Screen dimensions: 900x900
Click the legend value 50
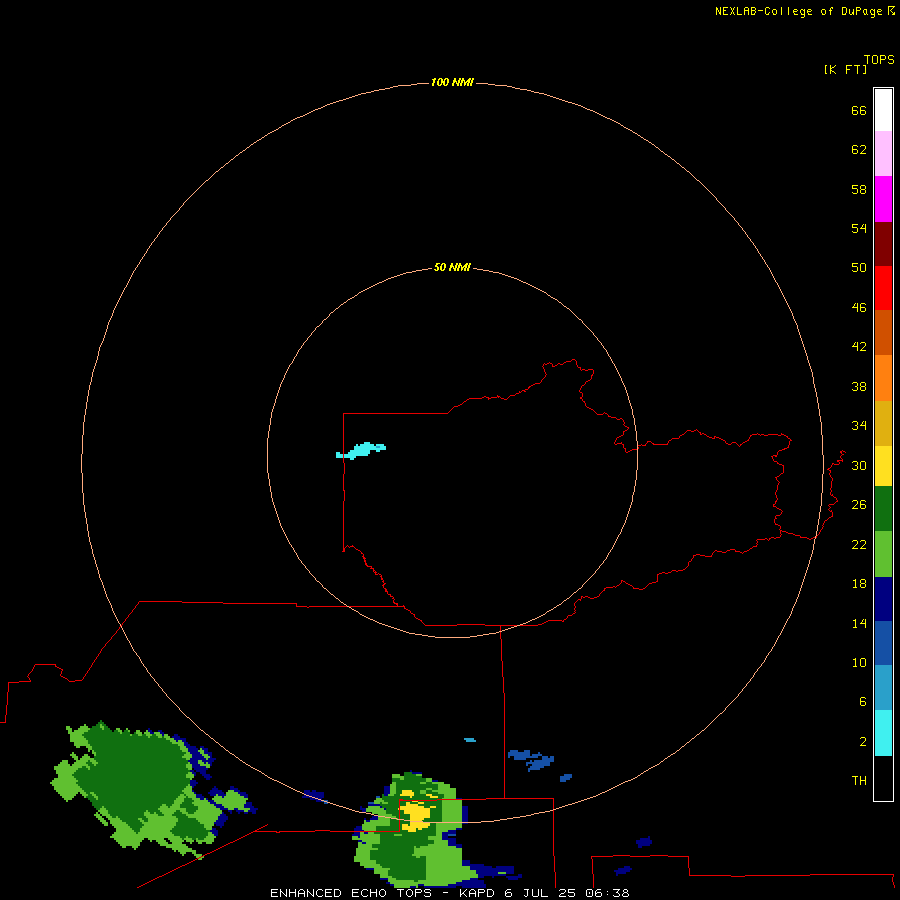point(859,267)
